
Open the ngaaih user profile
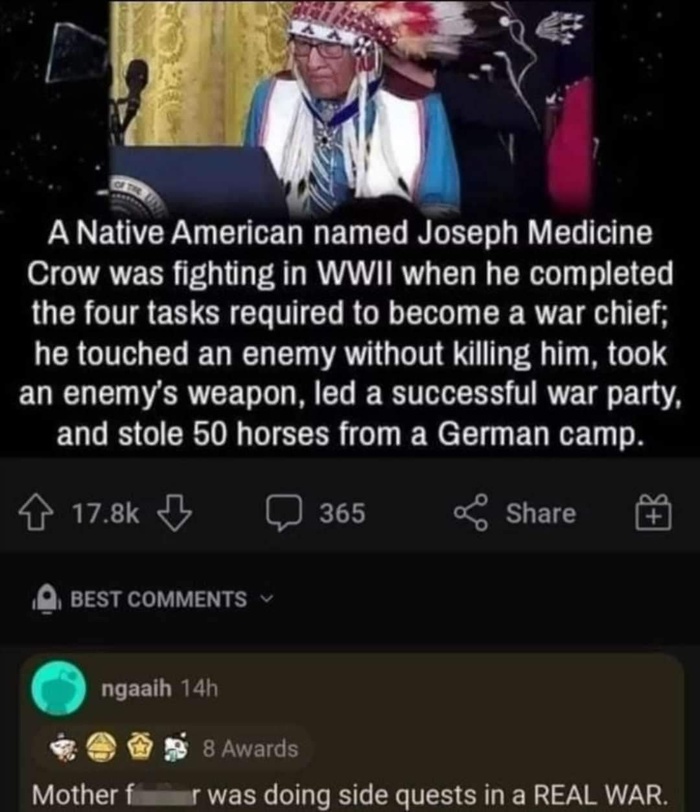pos(137,688)
